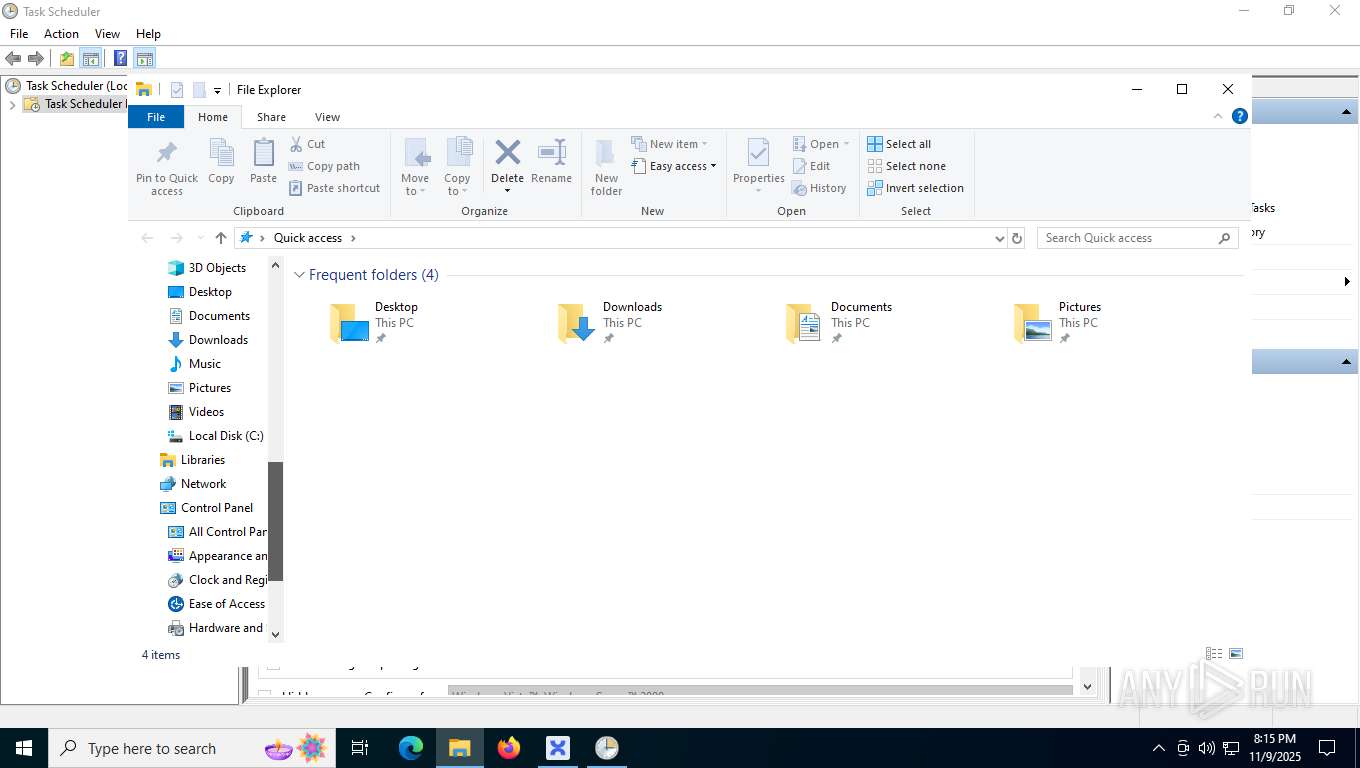Click the Properties icon in ribbon
The image size is (1360, 768).
pyautogui.click(x=758, y=153)
